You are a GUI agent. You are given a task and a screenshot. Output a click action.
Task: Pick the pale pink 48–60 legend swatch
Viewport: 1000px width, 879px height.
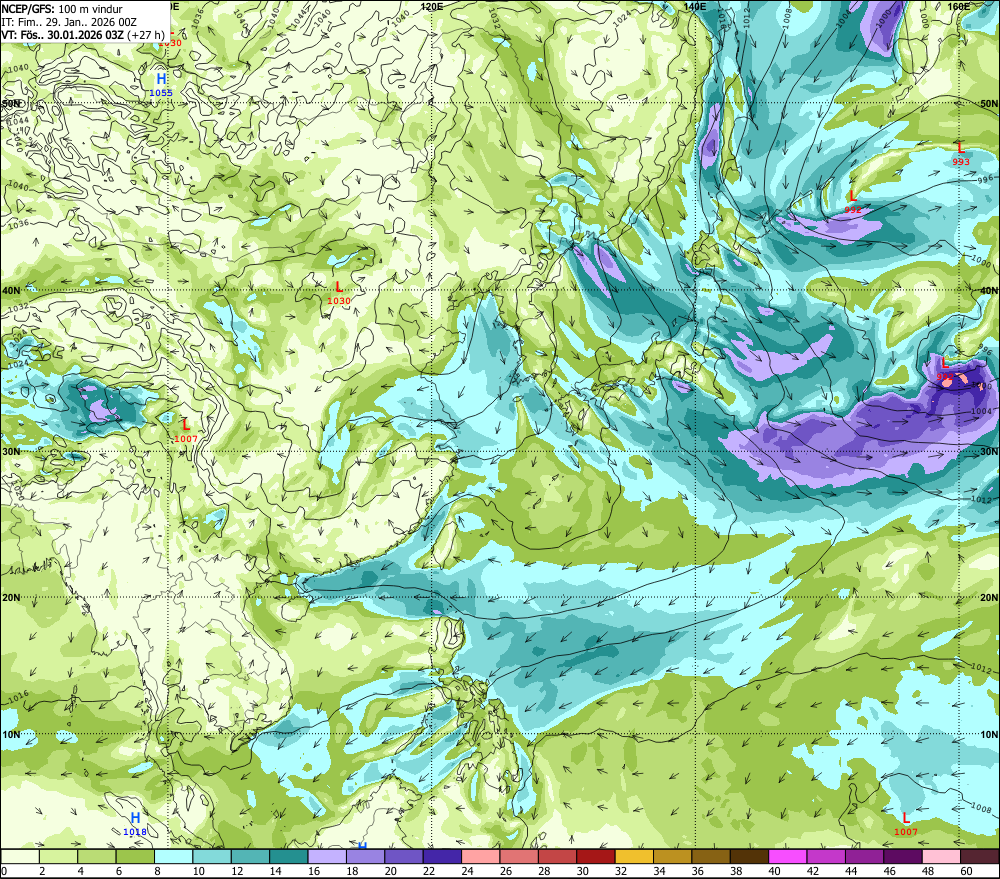click(x=941, y=856)
